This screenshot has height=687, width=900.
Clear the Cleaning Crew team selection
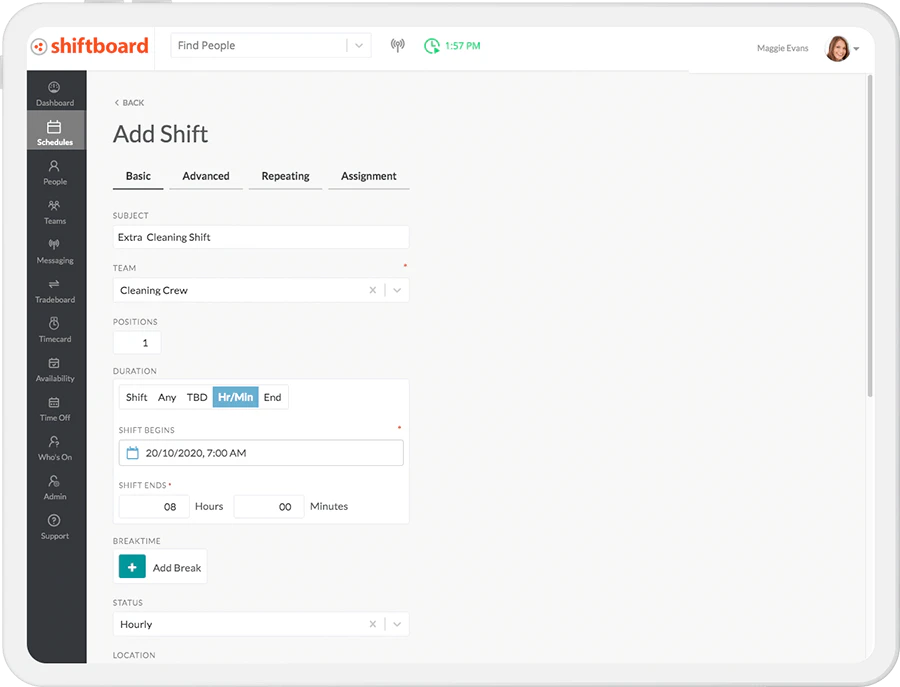pos(372,290)
